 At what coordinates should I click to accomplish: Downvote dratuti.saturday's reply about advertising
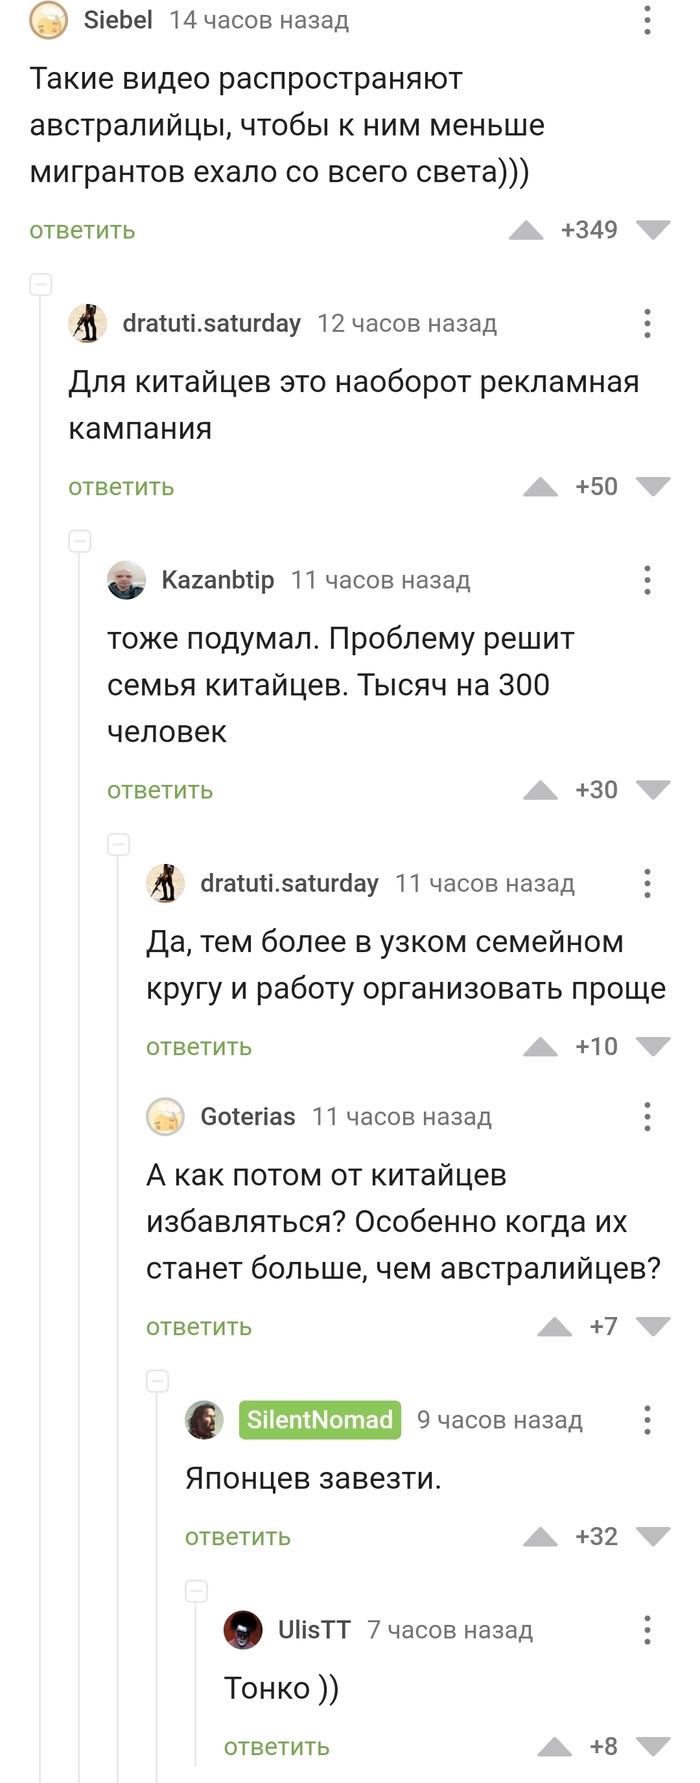(x=655, y=487)
